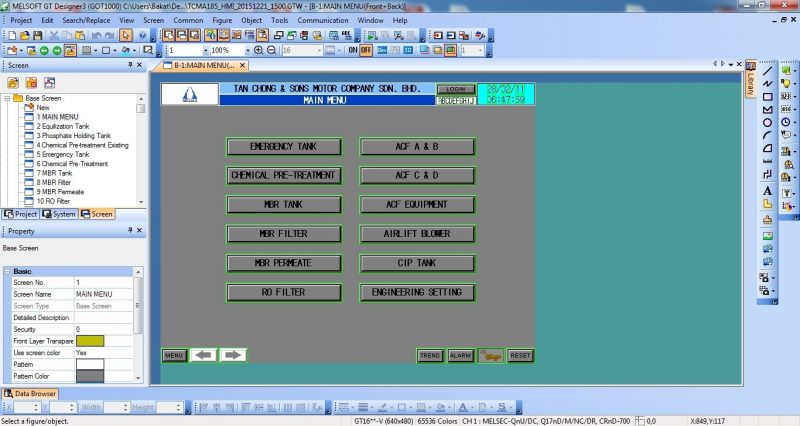Click the Front Layer Transparent color swatch
Viewport: 800px width, 426px height.
pos(90,341)
